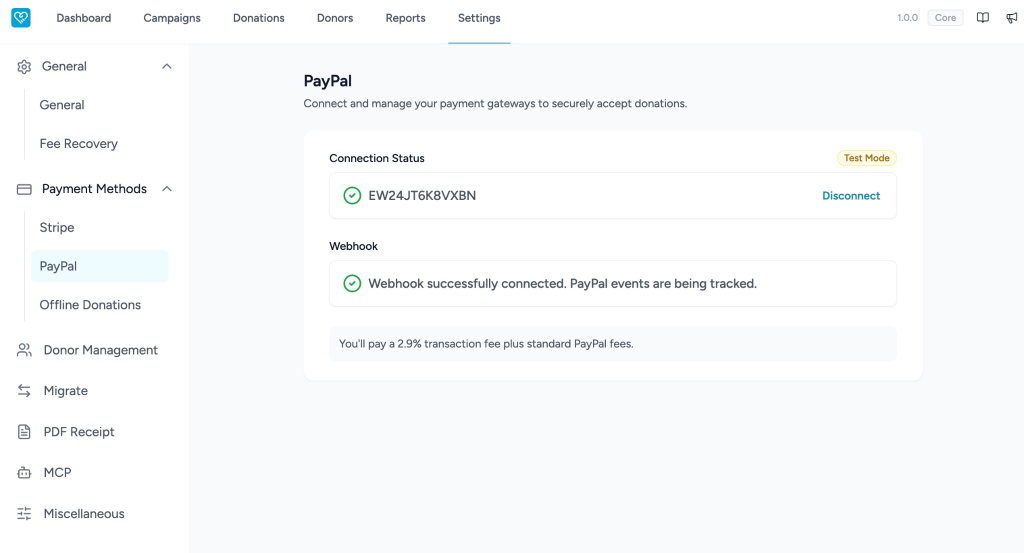
Task: Collapse the Payment Methods chevron
Action: [167, 189]
